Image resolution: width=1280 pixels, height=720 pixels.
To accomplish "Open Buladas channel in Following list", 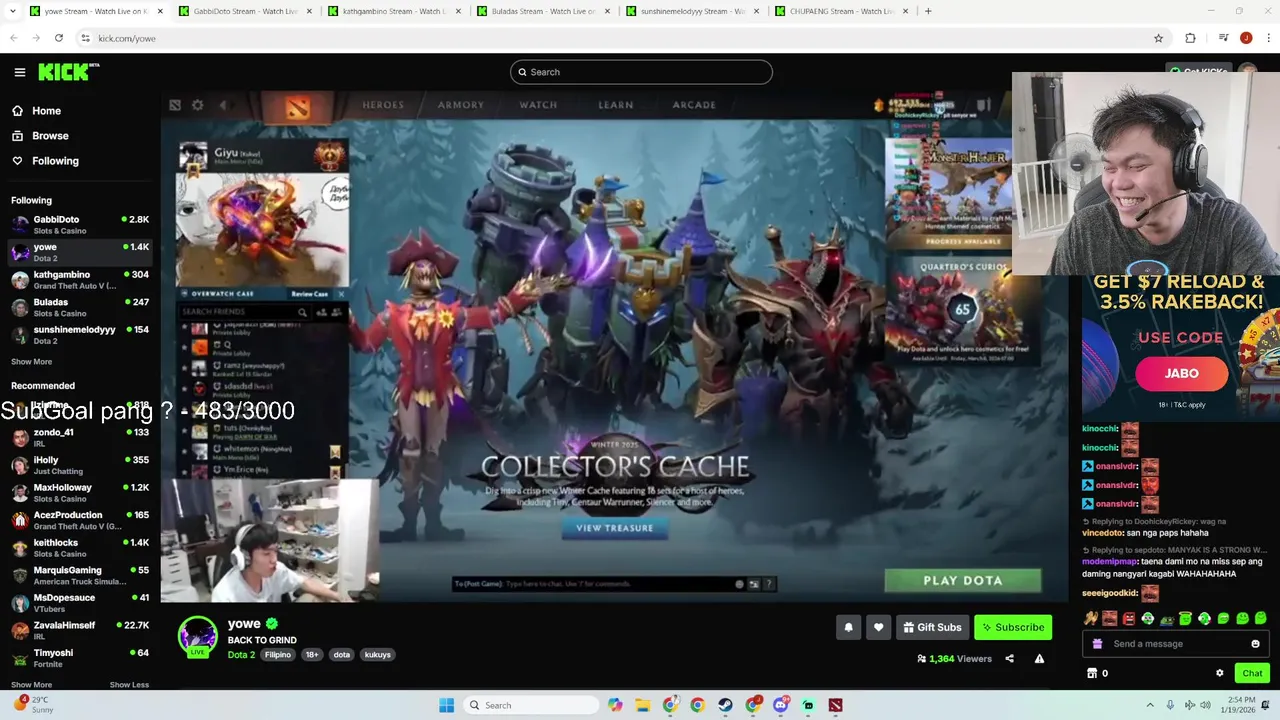I will tap(80, 307).
